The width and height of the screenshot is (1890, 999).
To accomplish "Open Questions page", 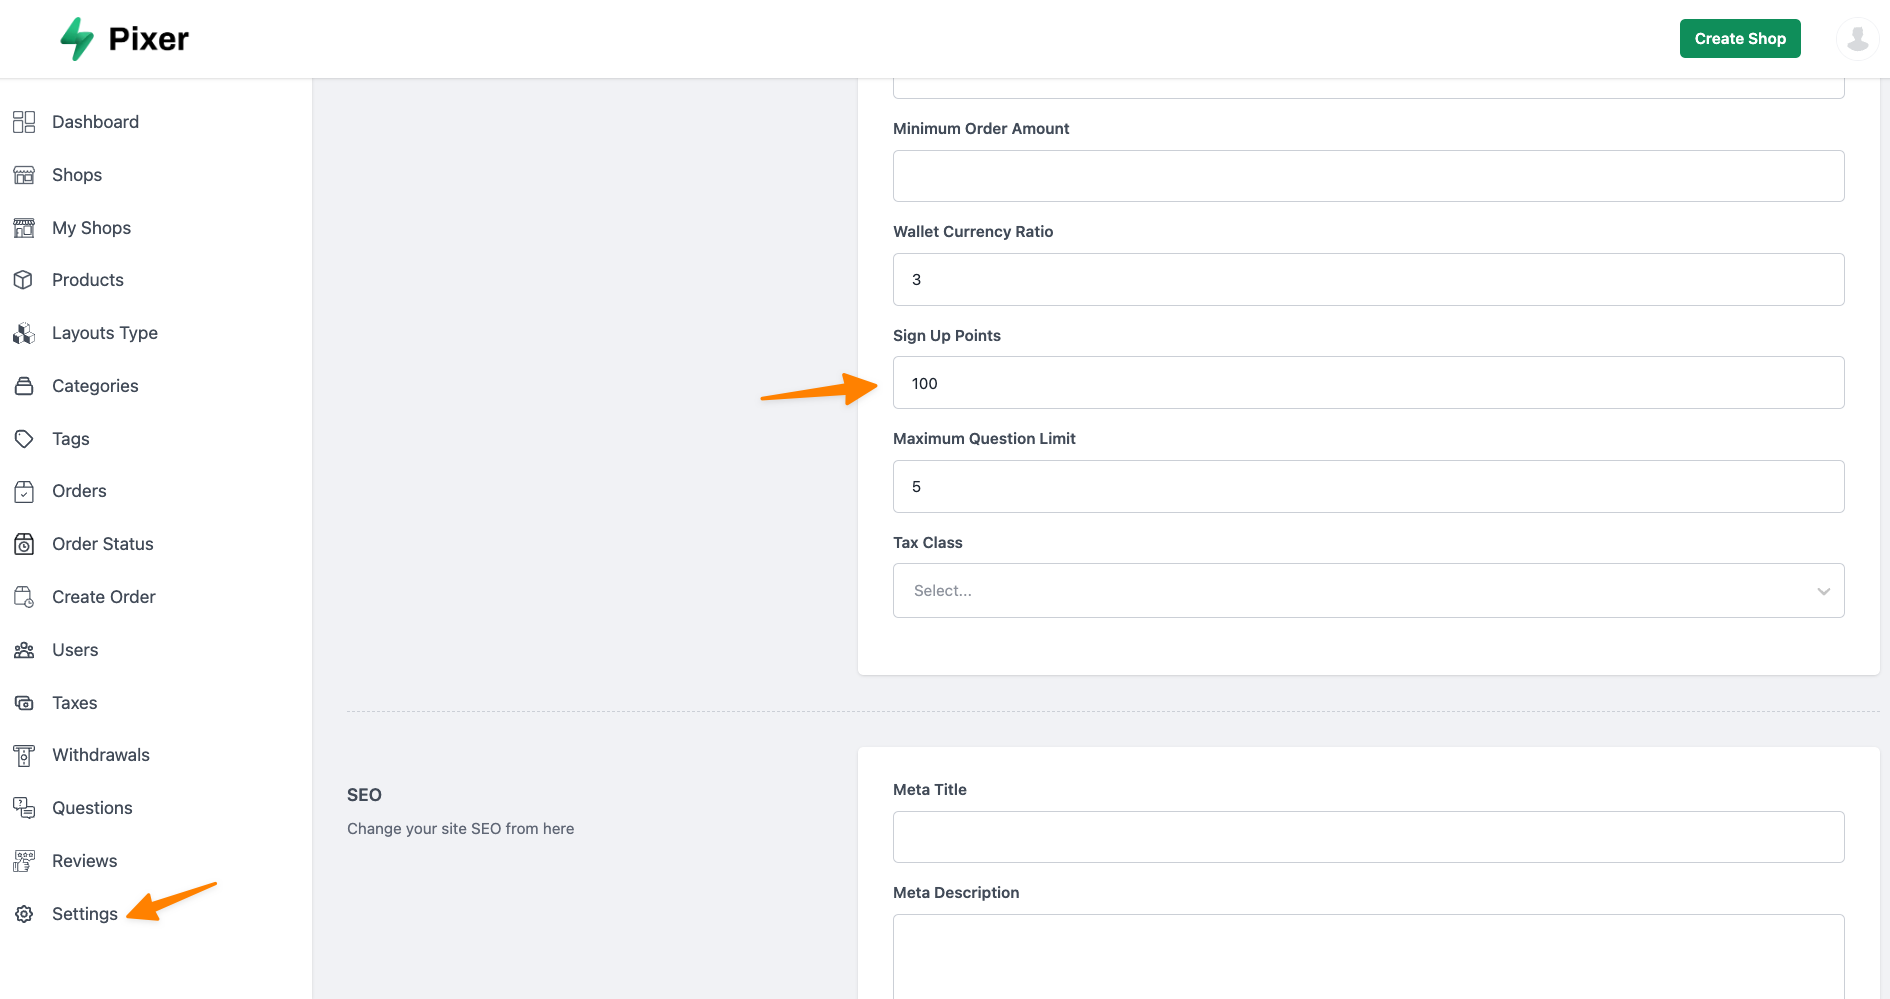I will point(92,808).
